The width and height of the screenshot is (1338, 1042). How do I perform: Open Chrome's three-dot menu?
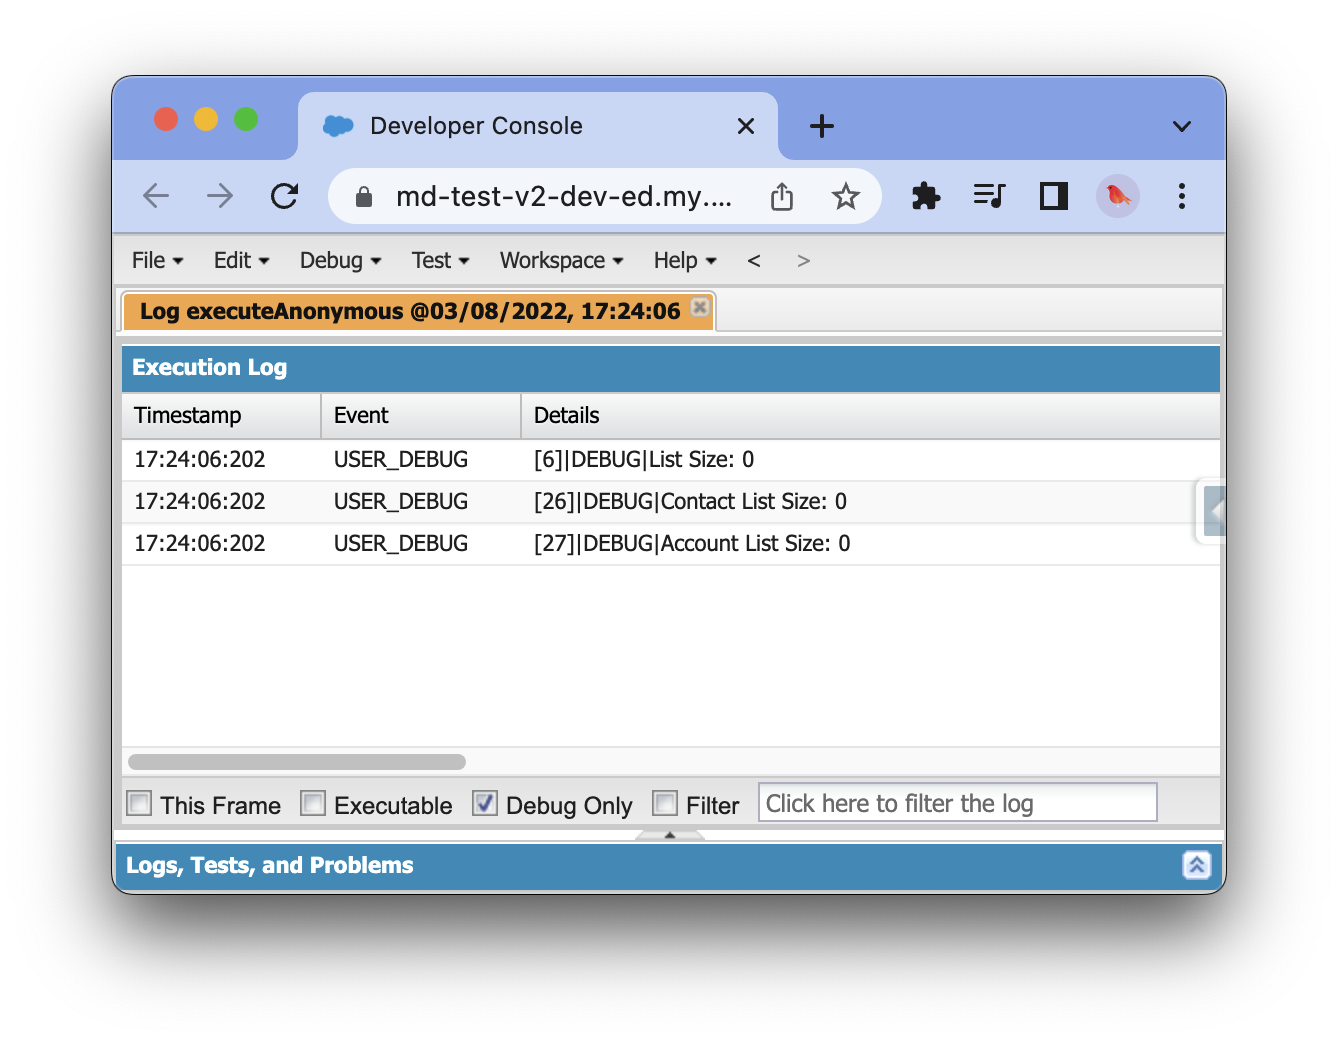pyautogui.click(x=1182, y=196)
